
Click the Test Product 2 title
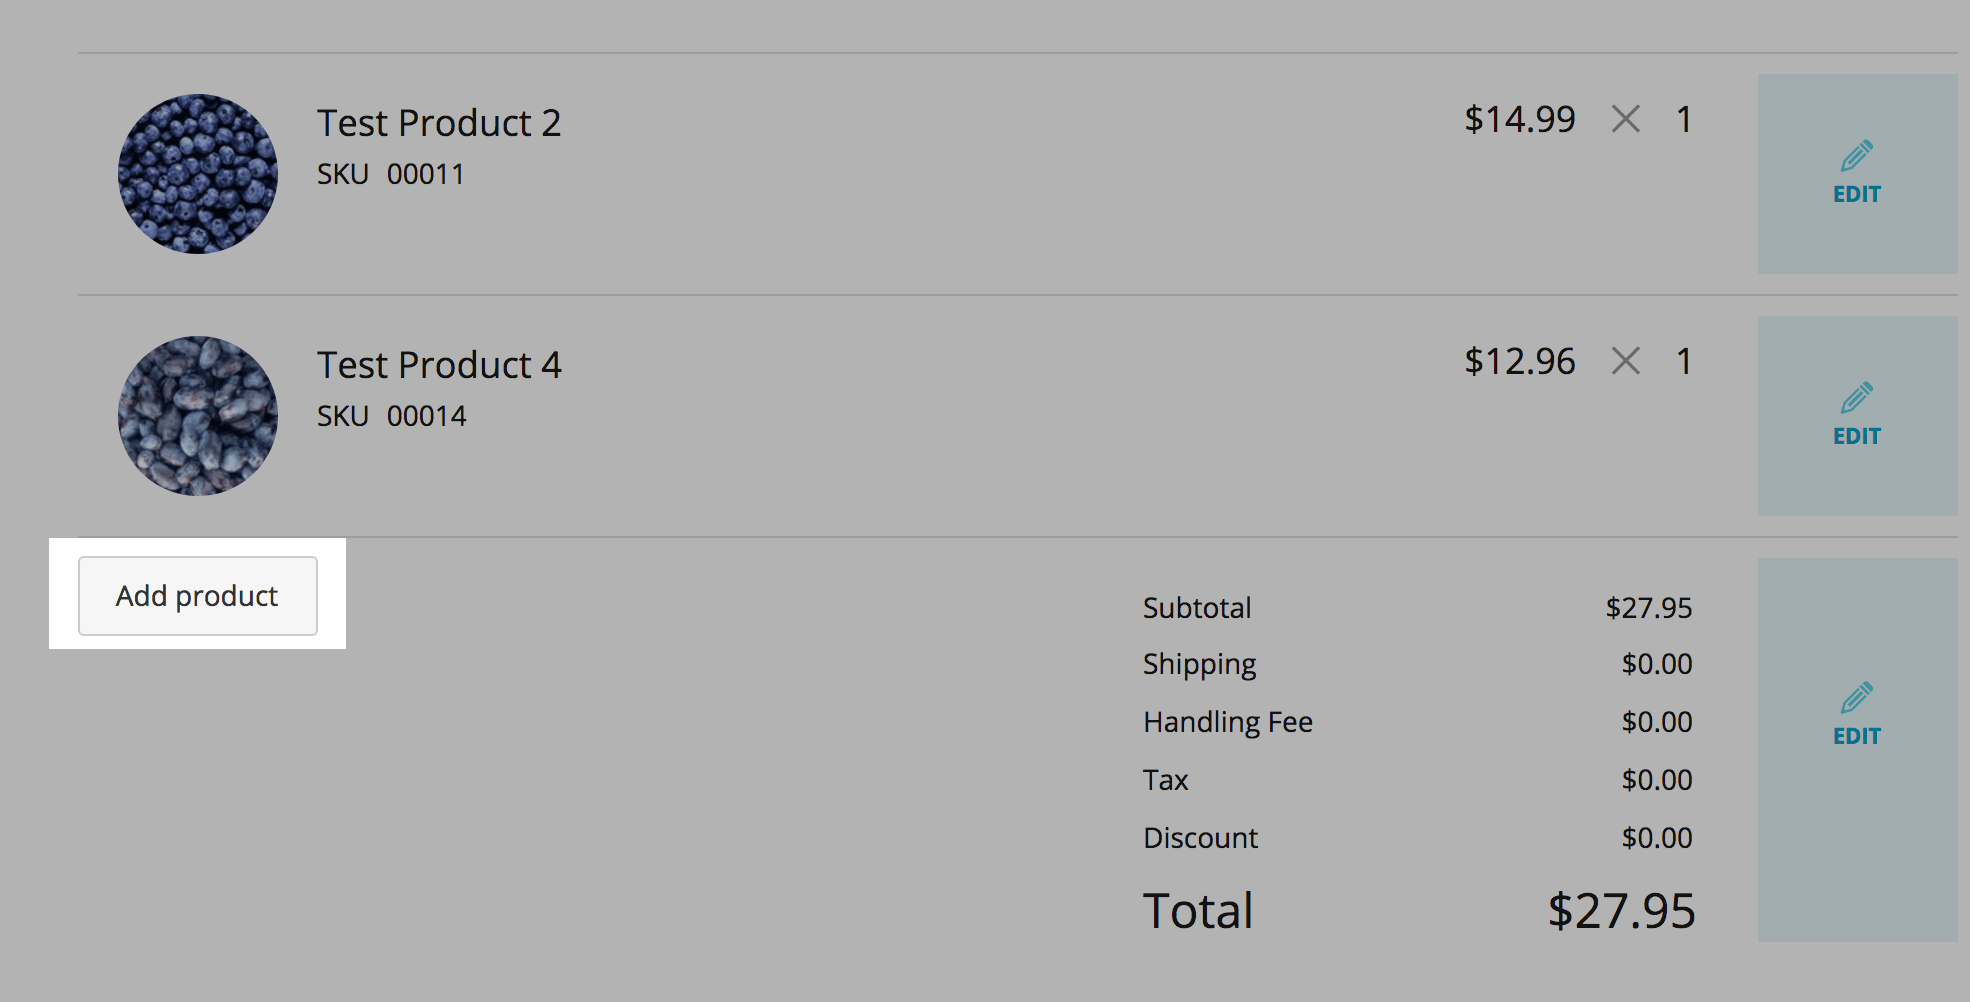[439, 123]
